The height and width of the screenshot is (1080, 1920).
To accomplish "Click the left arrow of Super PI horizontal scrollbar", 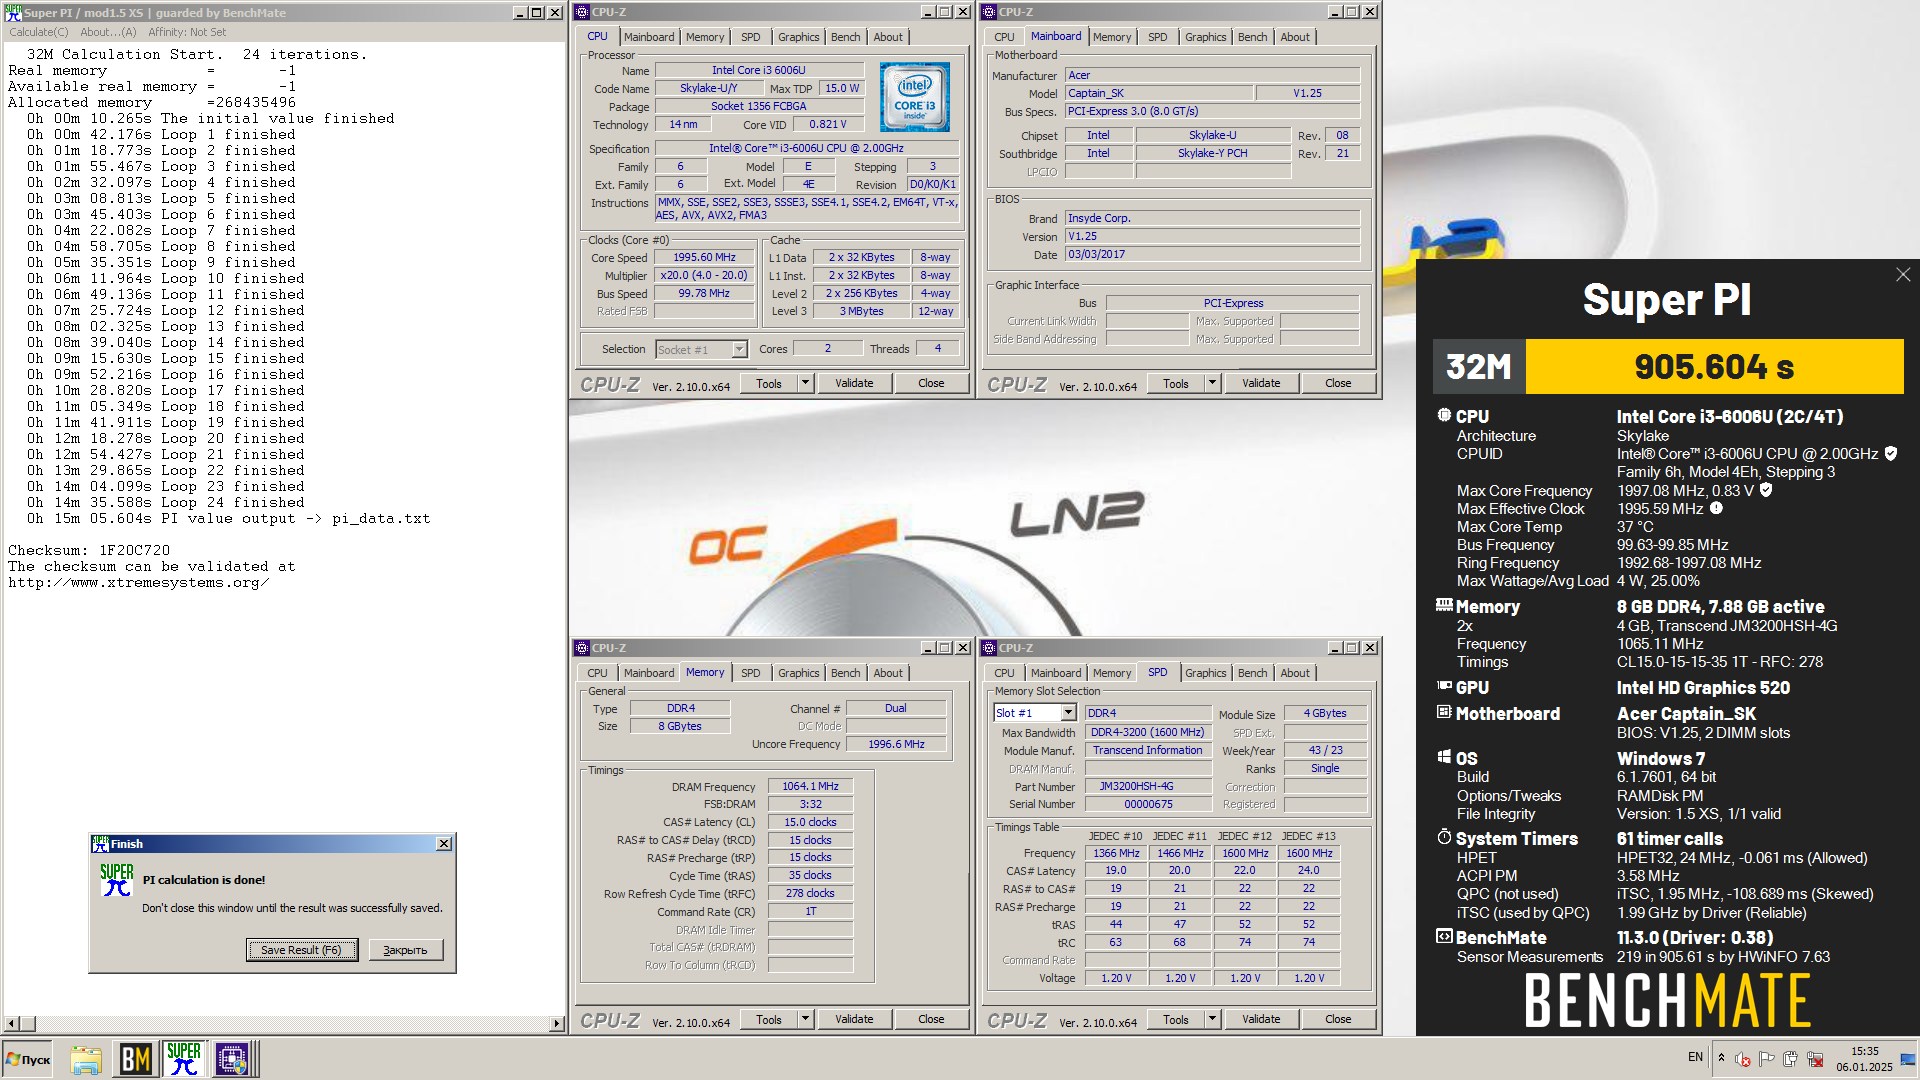I will pos(12,1023).
